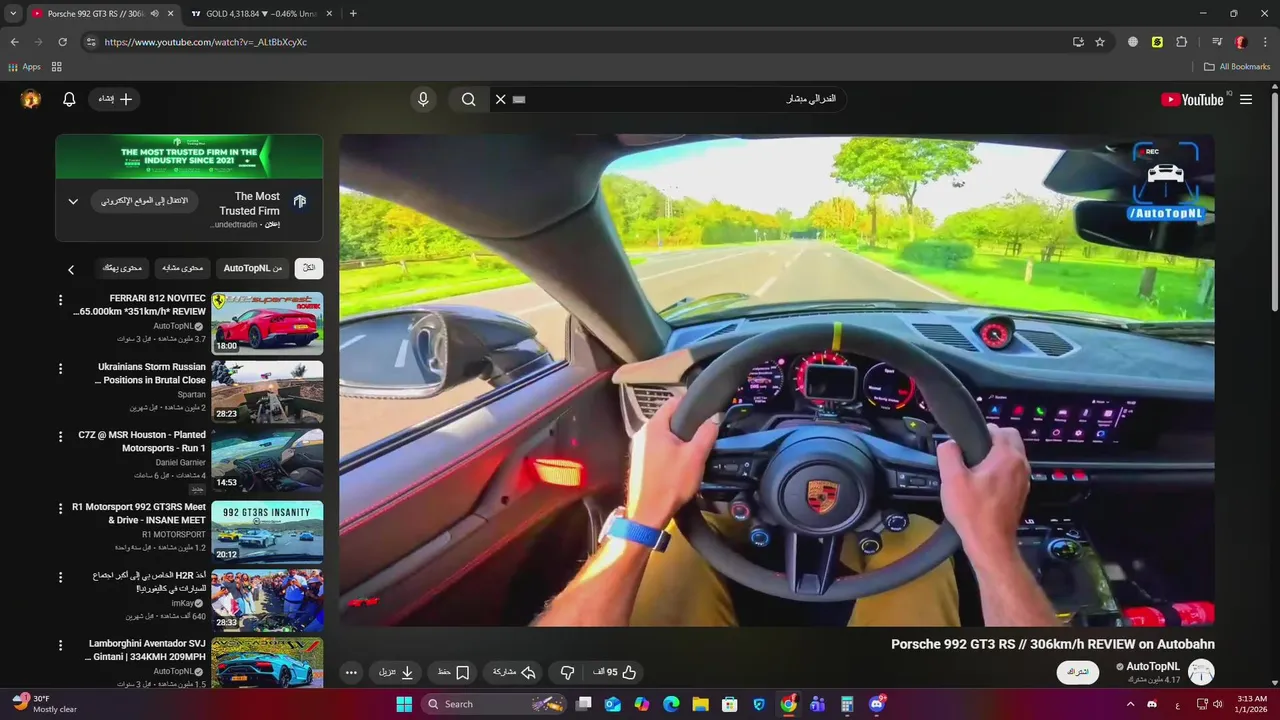Image resolution: width=1280 pixels, height=720 pixels.
Task: Open a new browser tab
Action: tap(353, 13)
